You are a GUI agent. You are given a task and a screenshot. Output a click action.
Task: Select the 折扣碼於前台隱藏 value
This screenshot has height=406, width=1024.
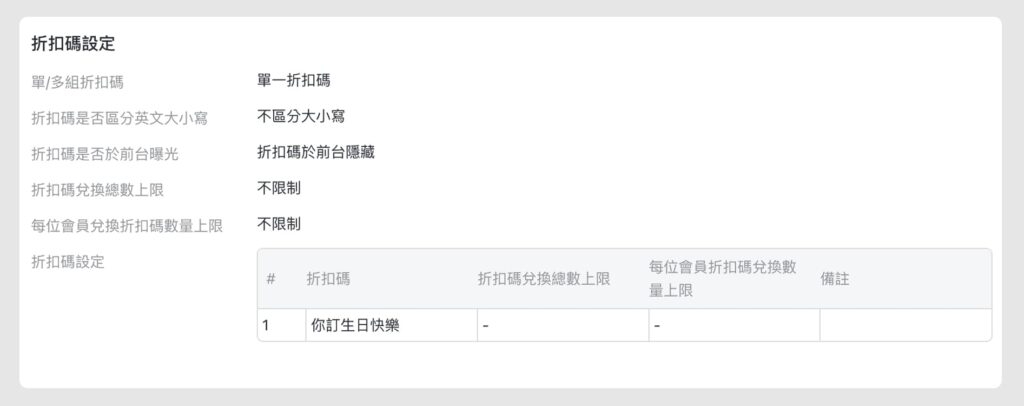click(x=316, y=152)
